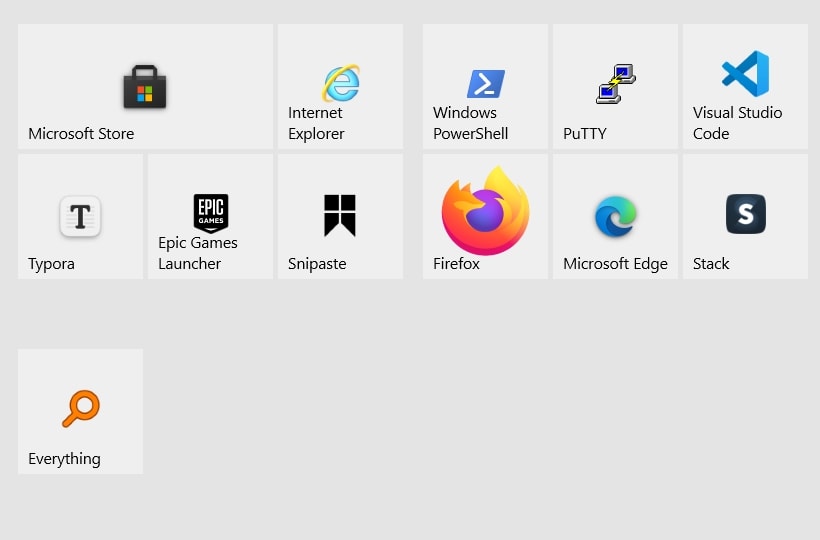Click the "Windows PowerShell" tile label
Screen dimensions: 820x540
470,123
